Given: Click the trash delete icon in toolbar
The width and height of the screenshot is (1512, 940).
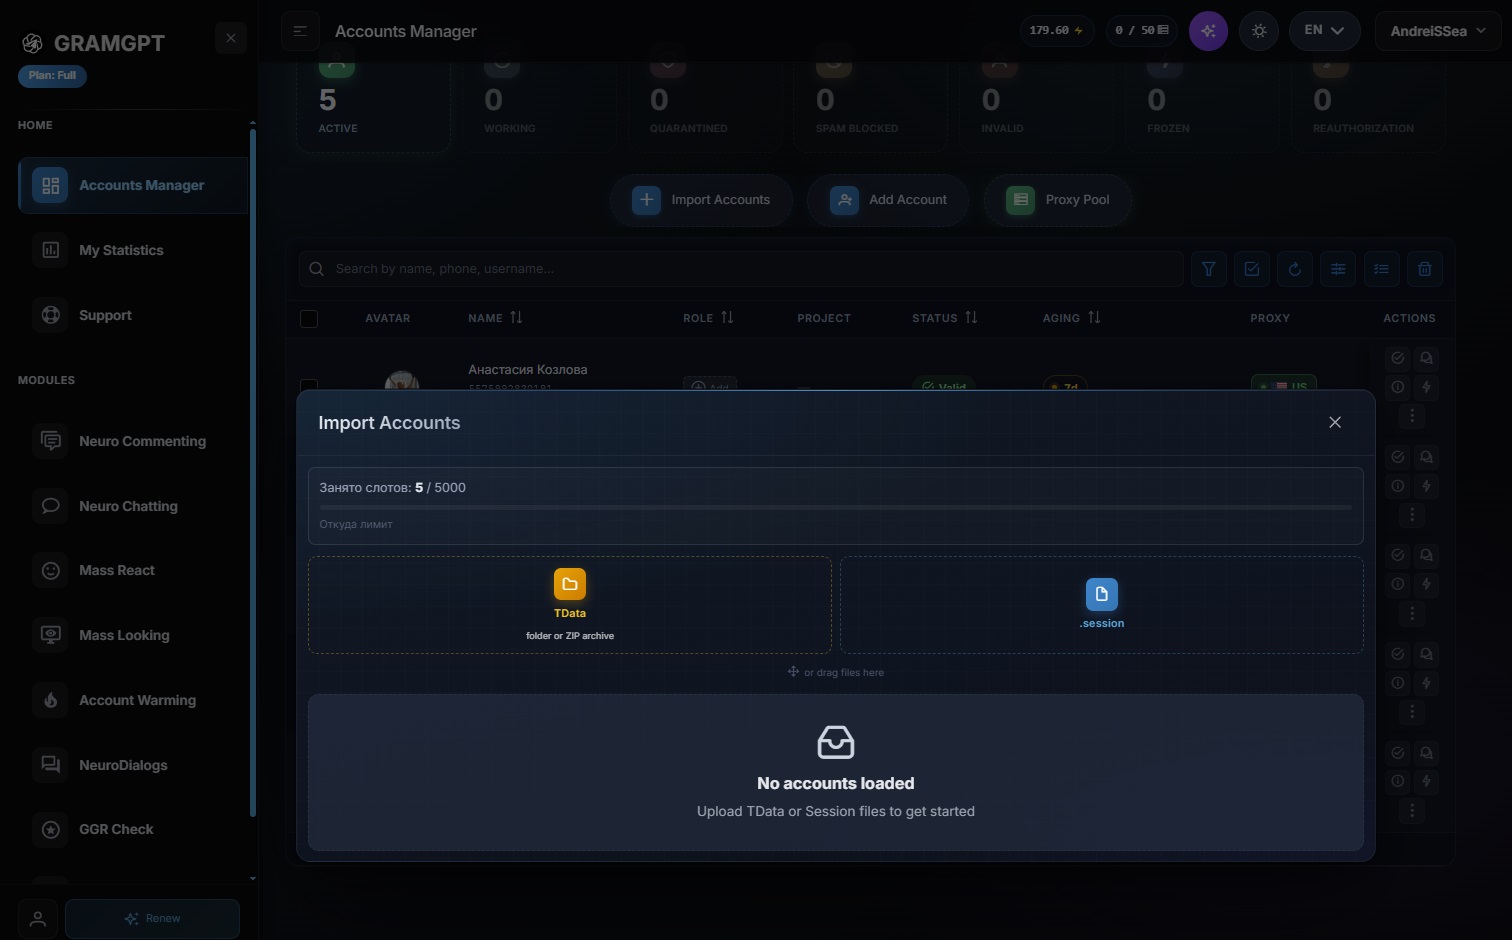Looking at the screenshot, I should [x=1425, y=269].
